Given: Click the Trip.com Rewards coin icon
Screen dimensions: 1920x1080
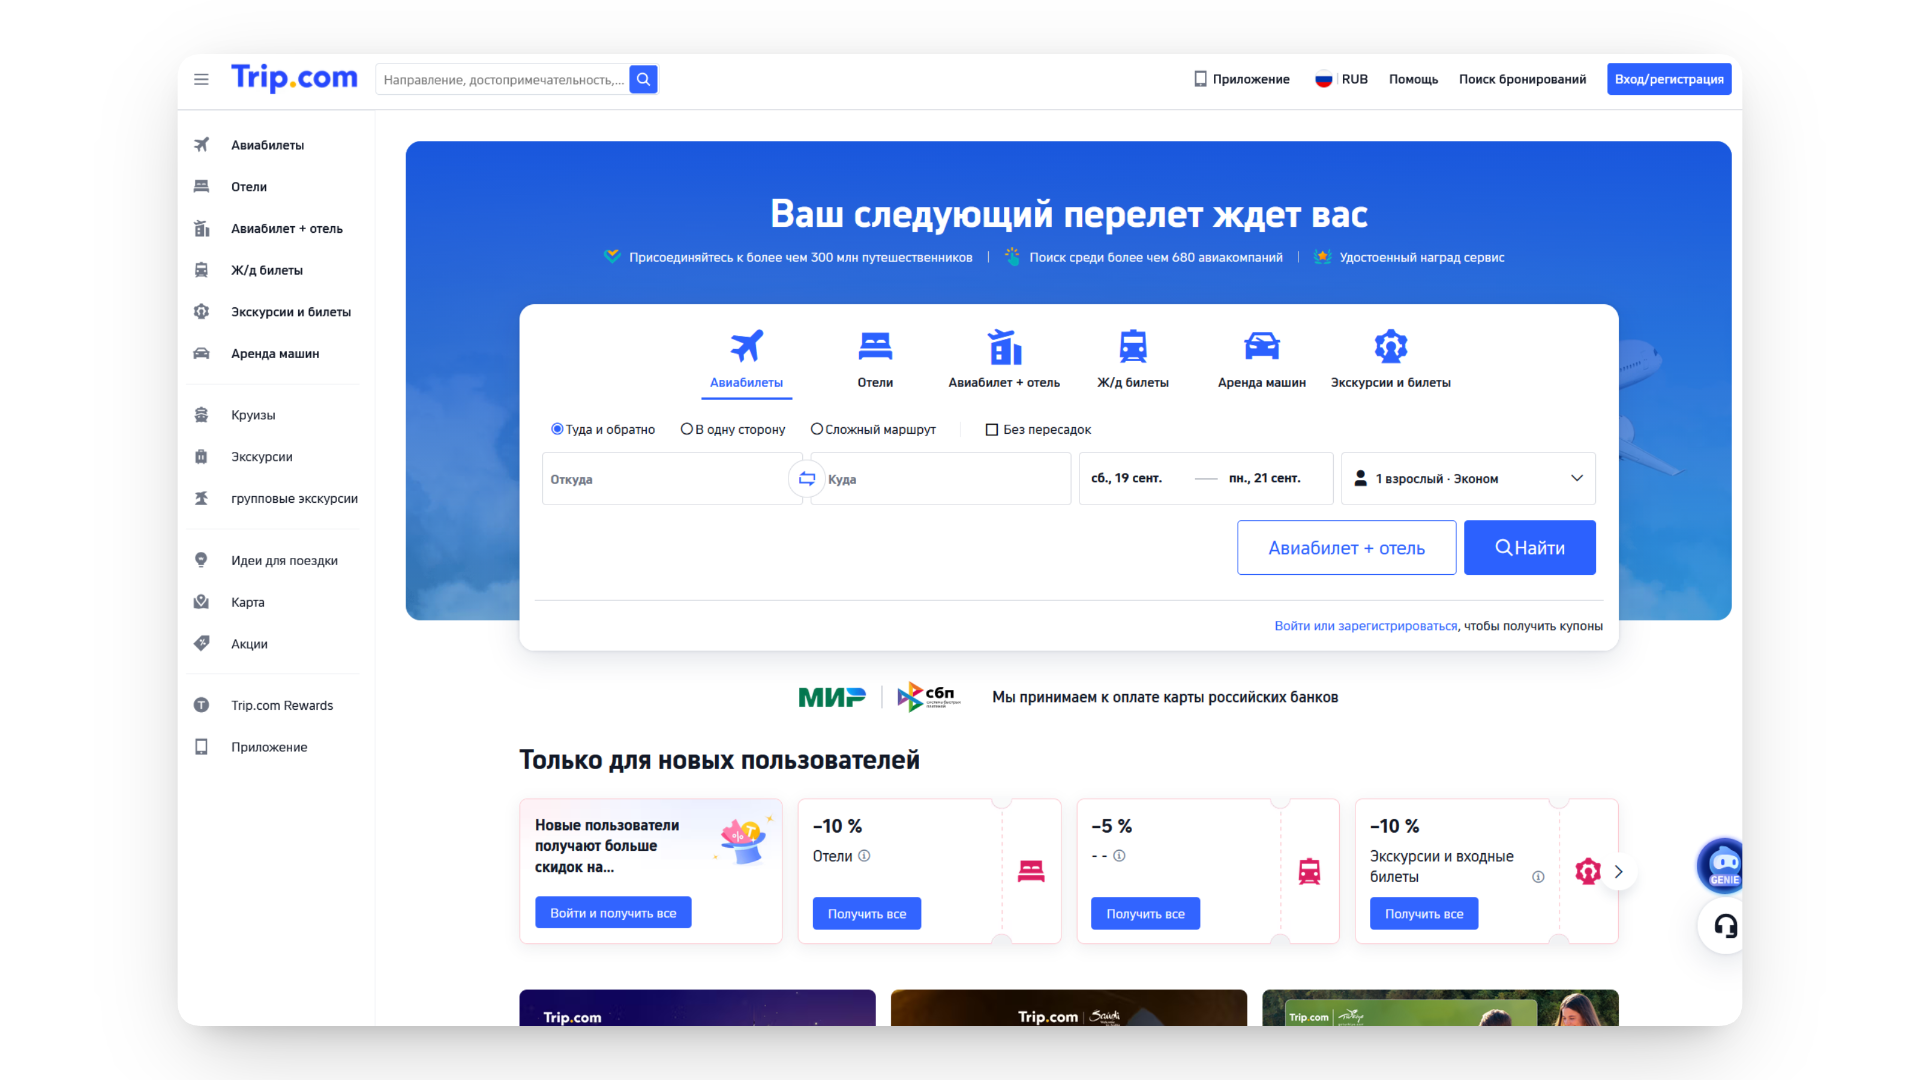Looking at the screenshot, I should pos(201,705).
